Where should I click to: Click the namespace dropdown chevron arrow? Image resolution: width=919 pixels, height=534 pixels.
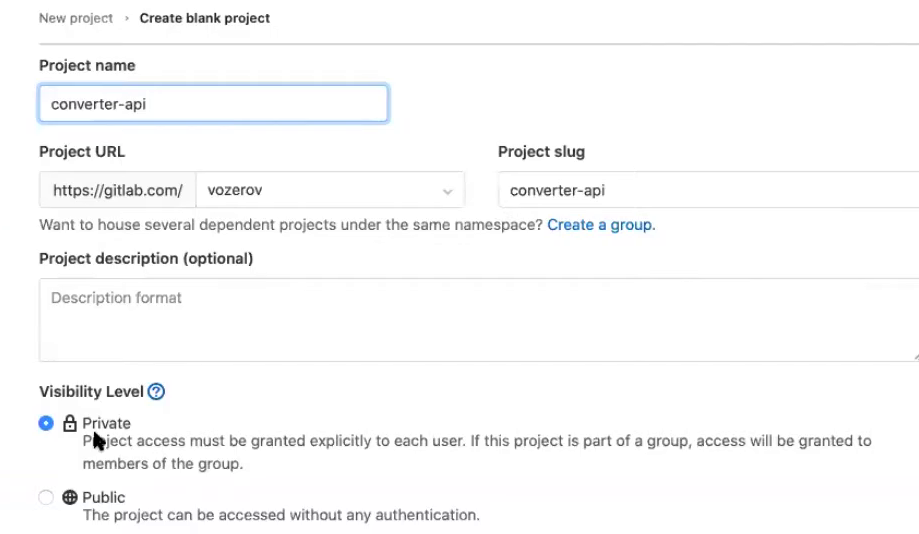pos(447,192)
